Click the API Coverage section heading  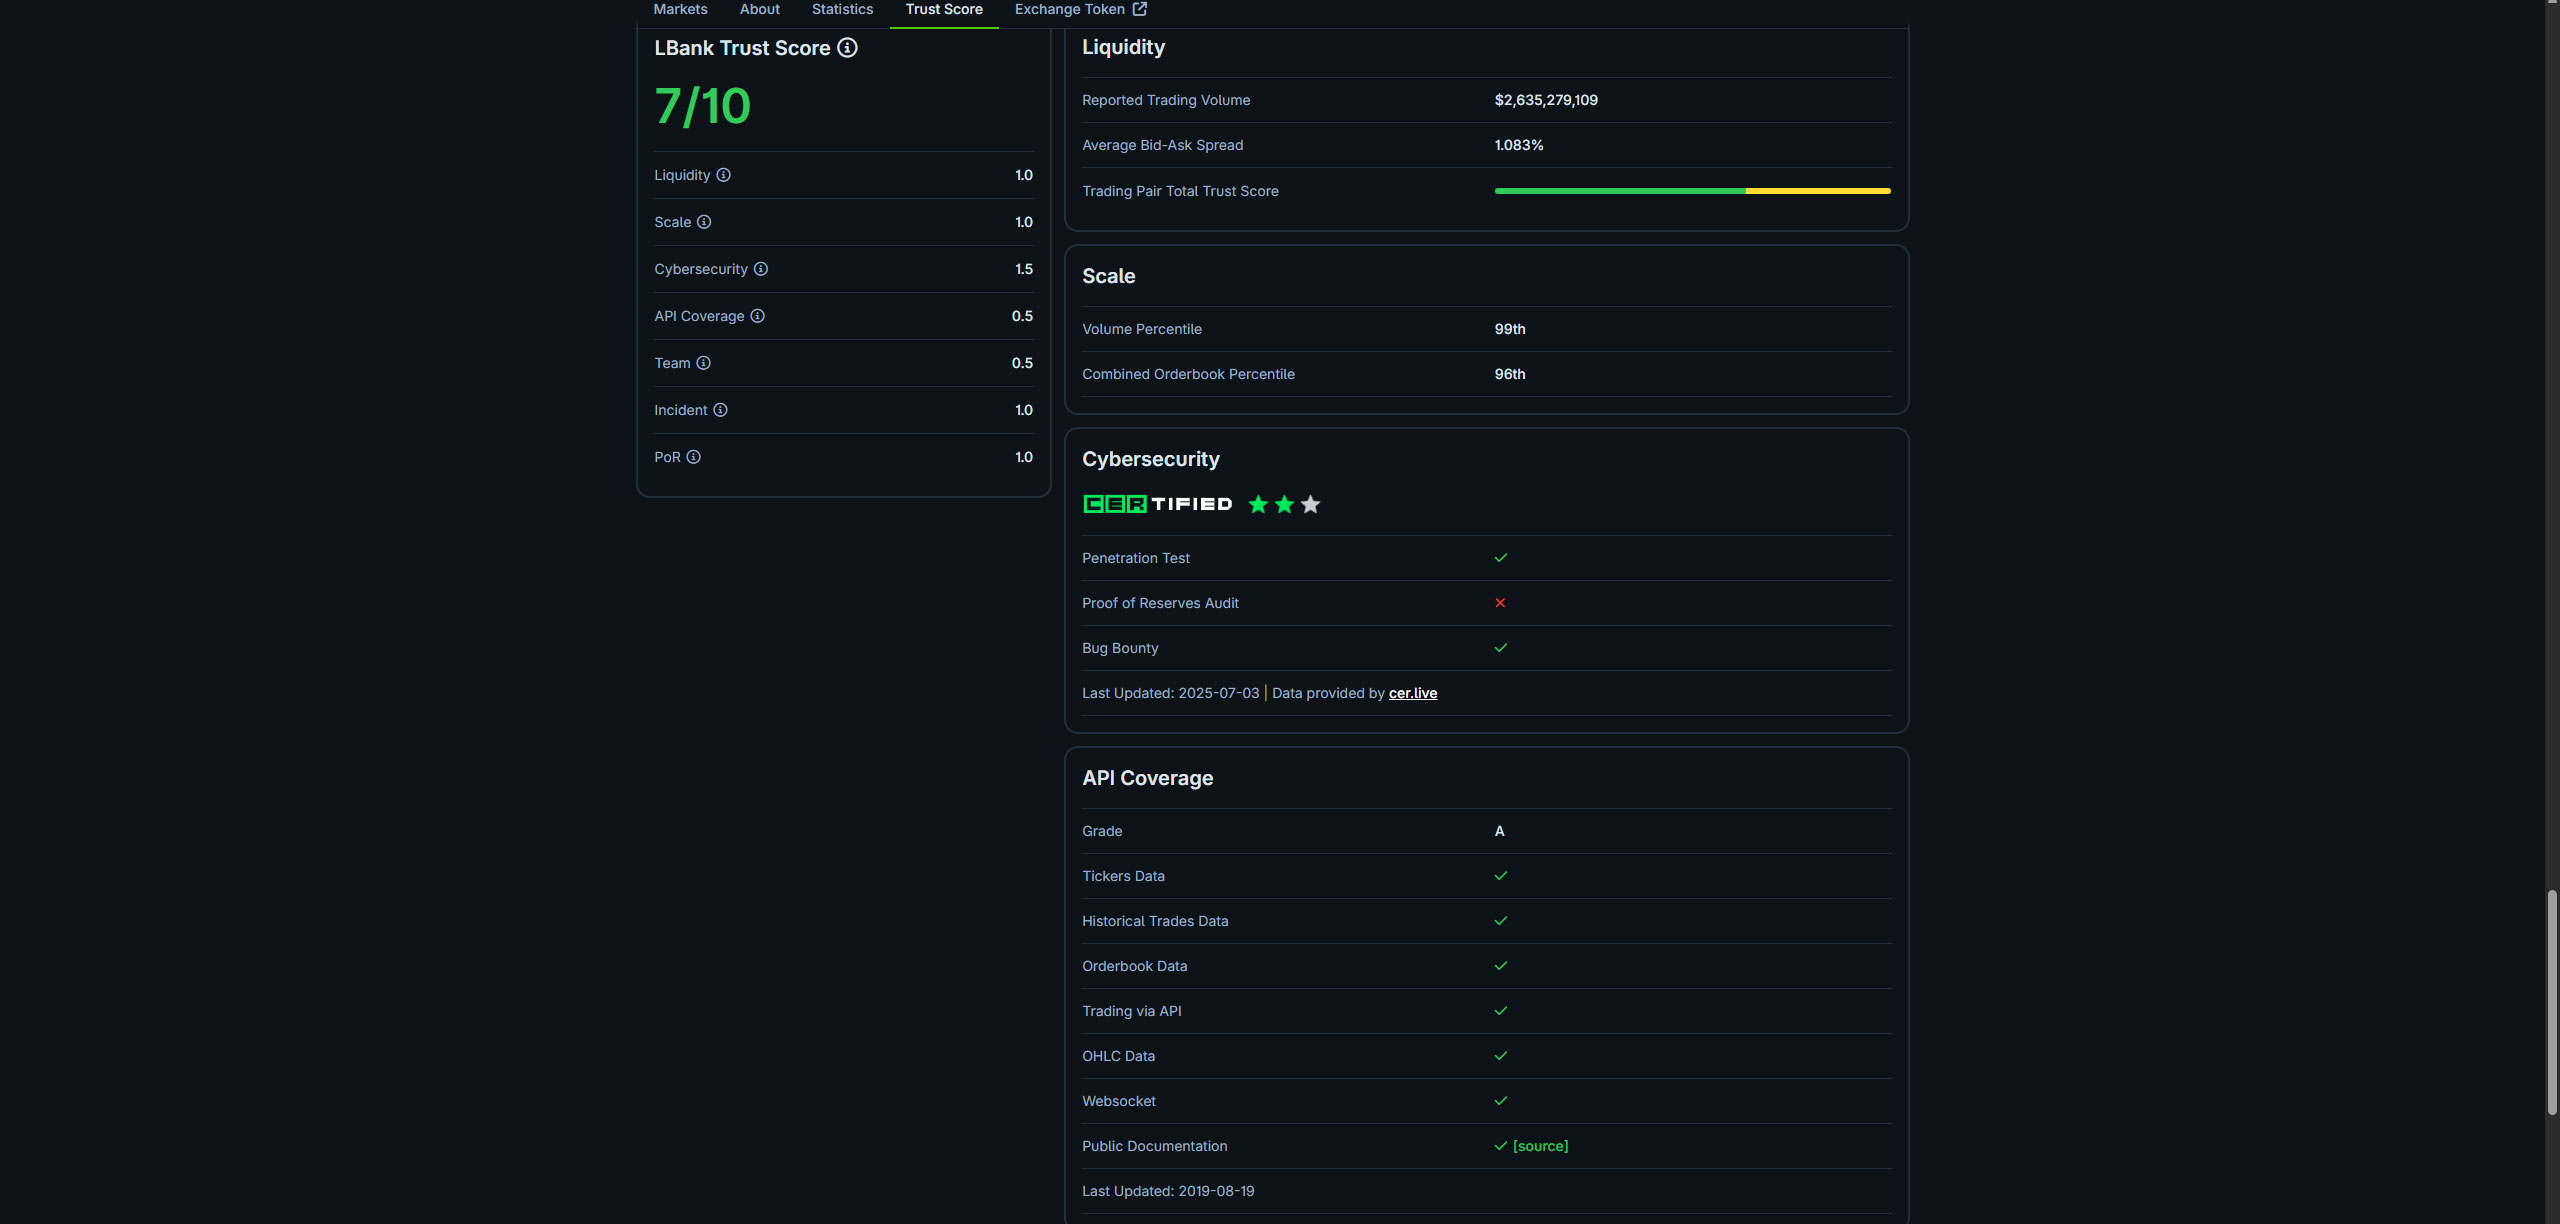[x=1147, y=778]
